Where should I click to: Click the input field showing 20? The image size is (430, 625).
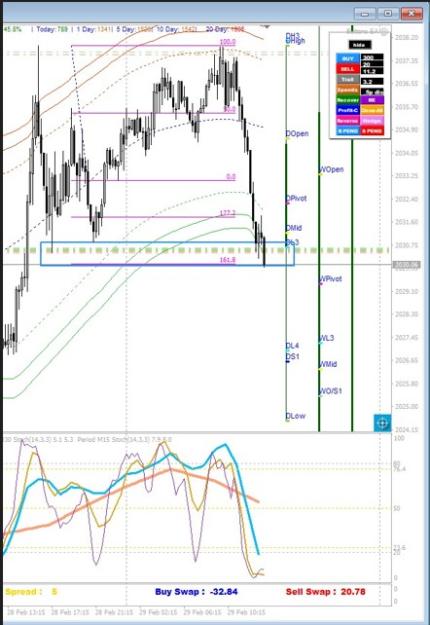coord(372,64)
